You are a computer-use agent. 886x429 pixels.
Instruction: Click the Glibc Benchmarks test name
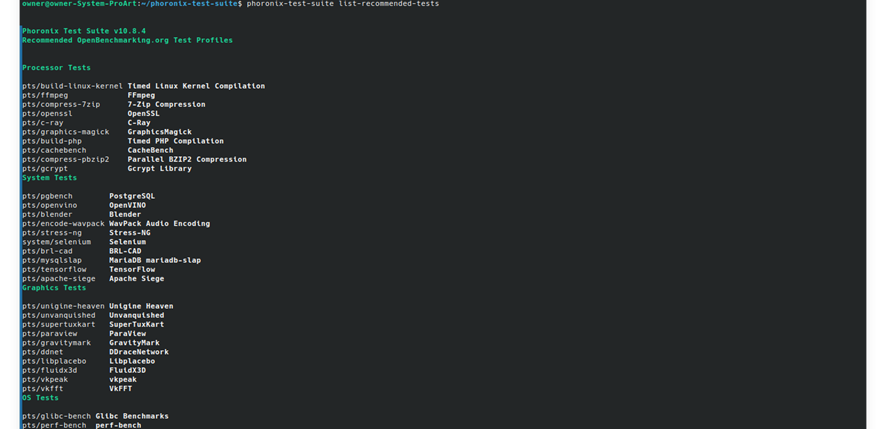pyautogui.click(x=132, y=417)
